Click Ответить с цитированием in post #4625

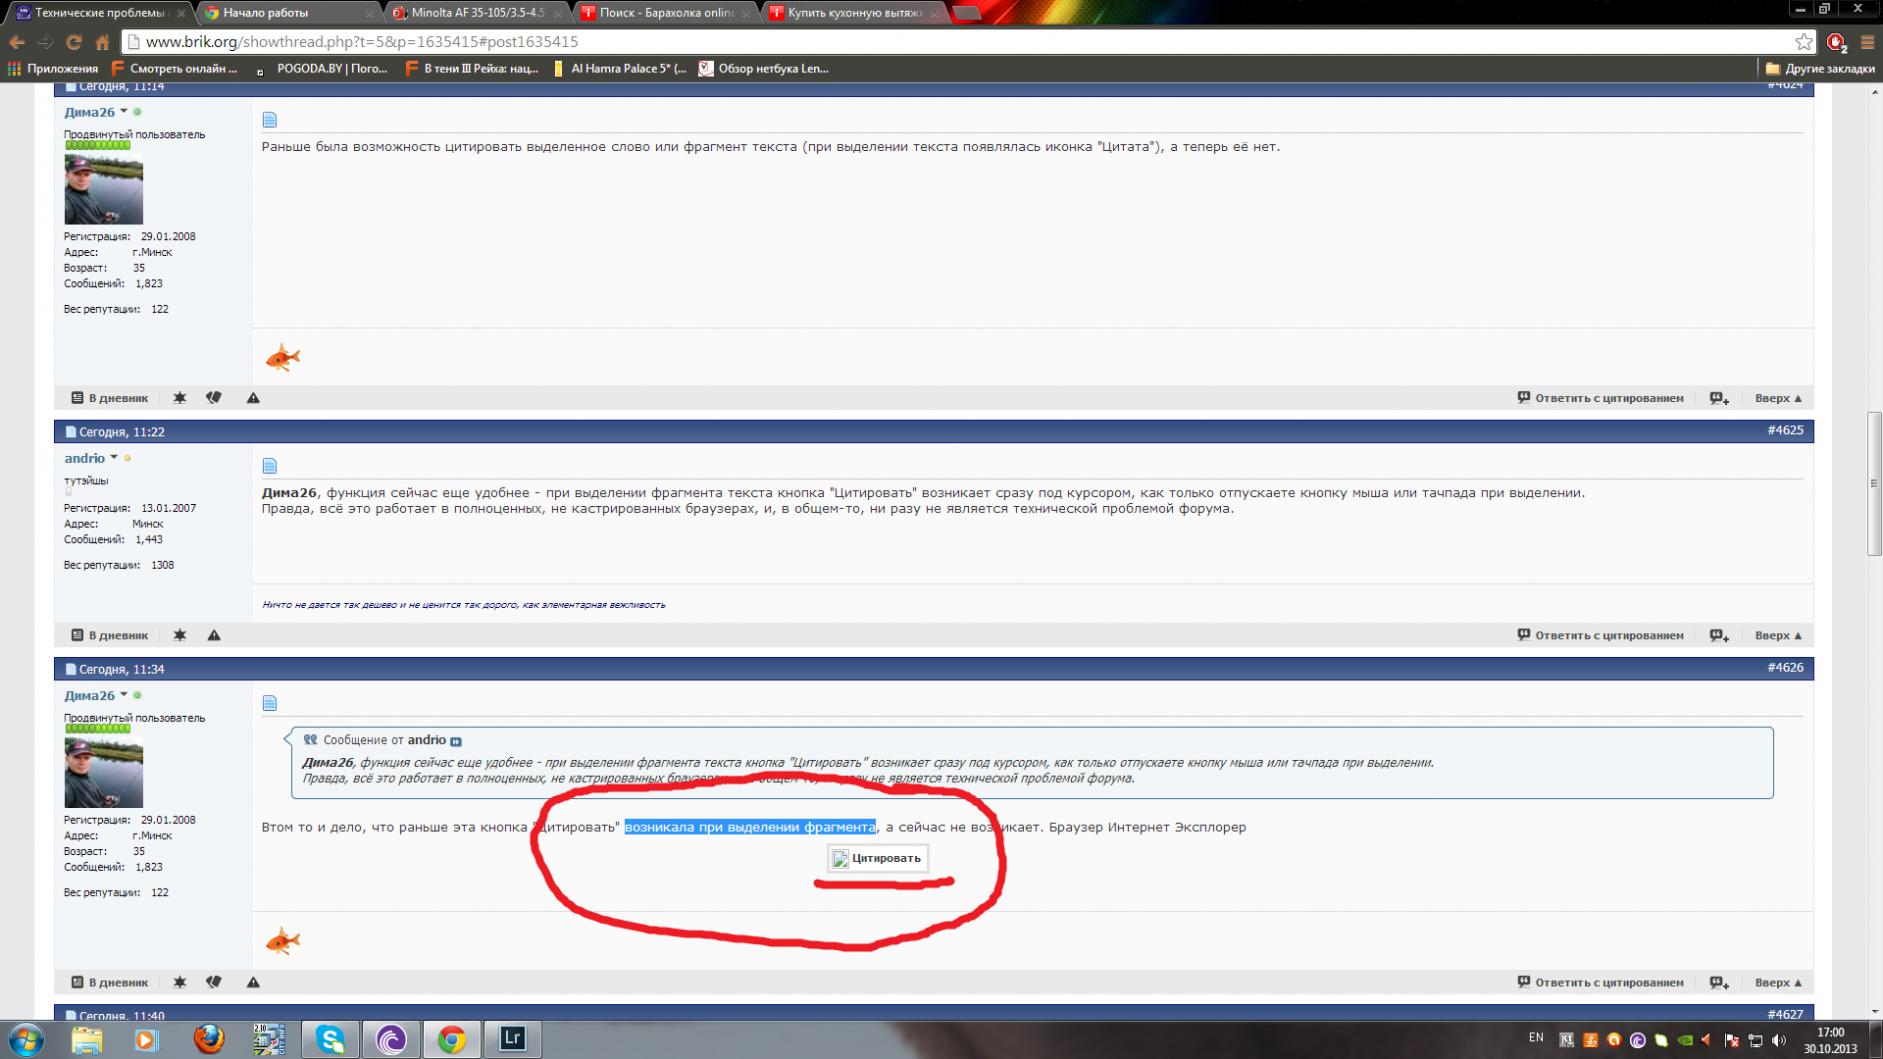click(x=1600, y=635)
